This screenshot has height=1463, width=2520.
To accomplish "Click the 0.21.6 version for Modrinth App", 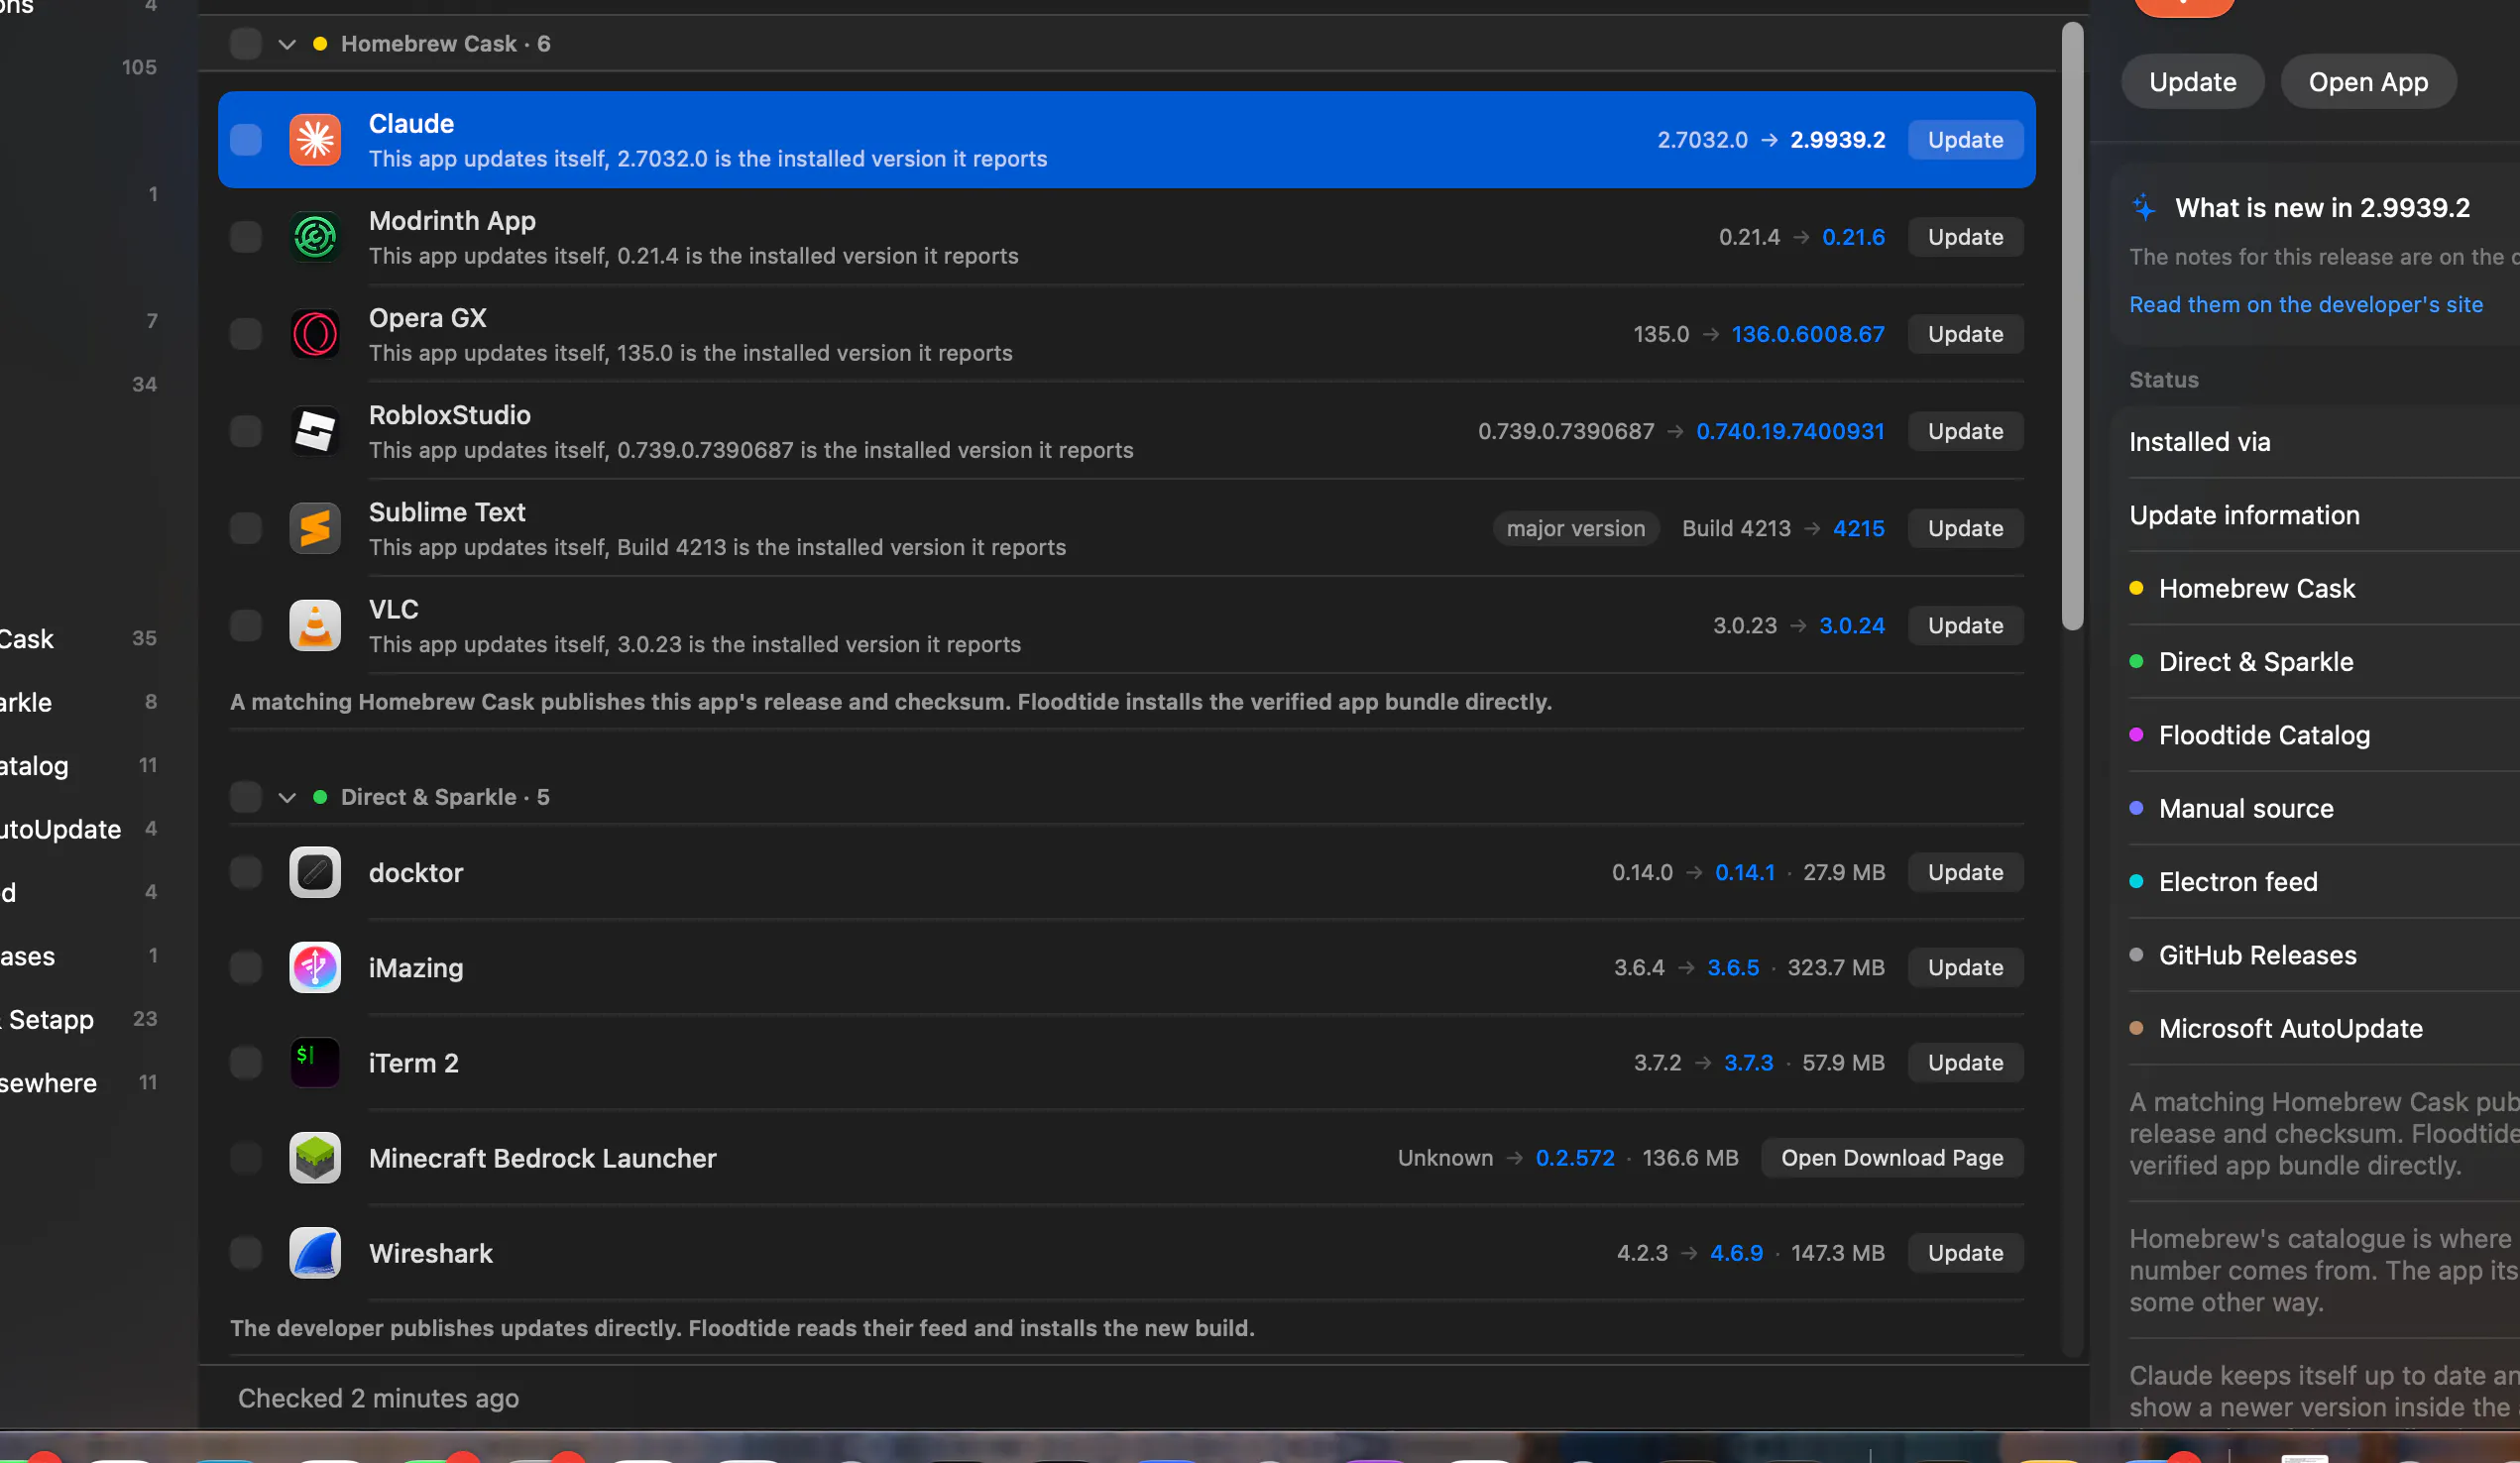I will click(1852, 236).
